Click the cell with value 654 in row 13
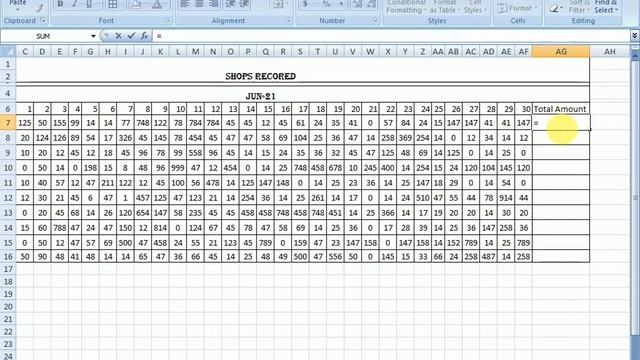This screenshot has height=360, width=640. point(143,213)
